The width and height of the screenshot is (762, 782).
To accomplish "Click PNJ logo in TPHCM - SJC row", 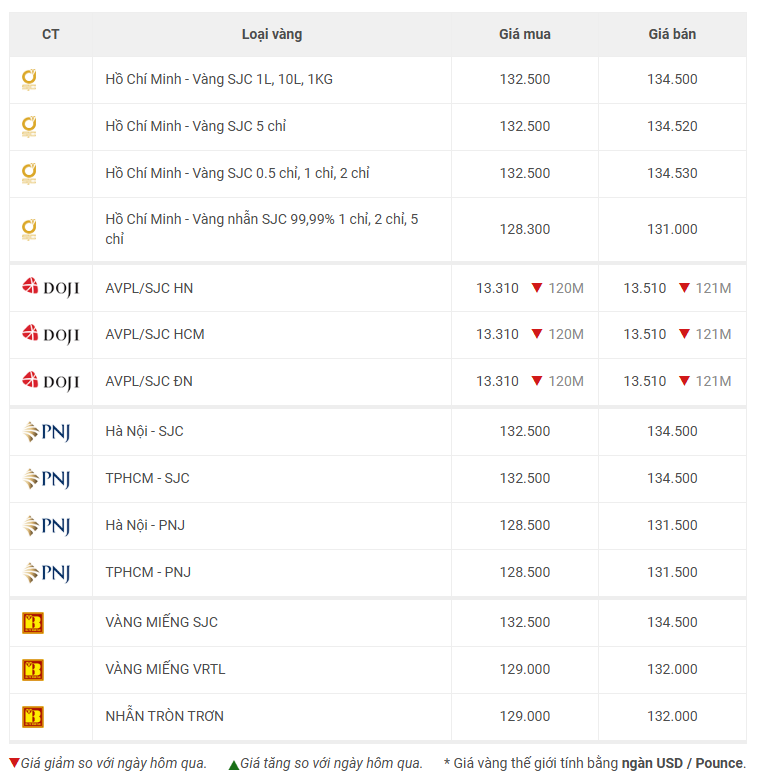I will (47, 478).
